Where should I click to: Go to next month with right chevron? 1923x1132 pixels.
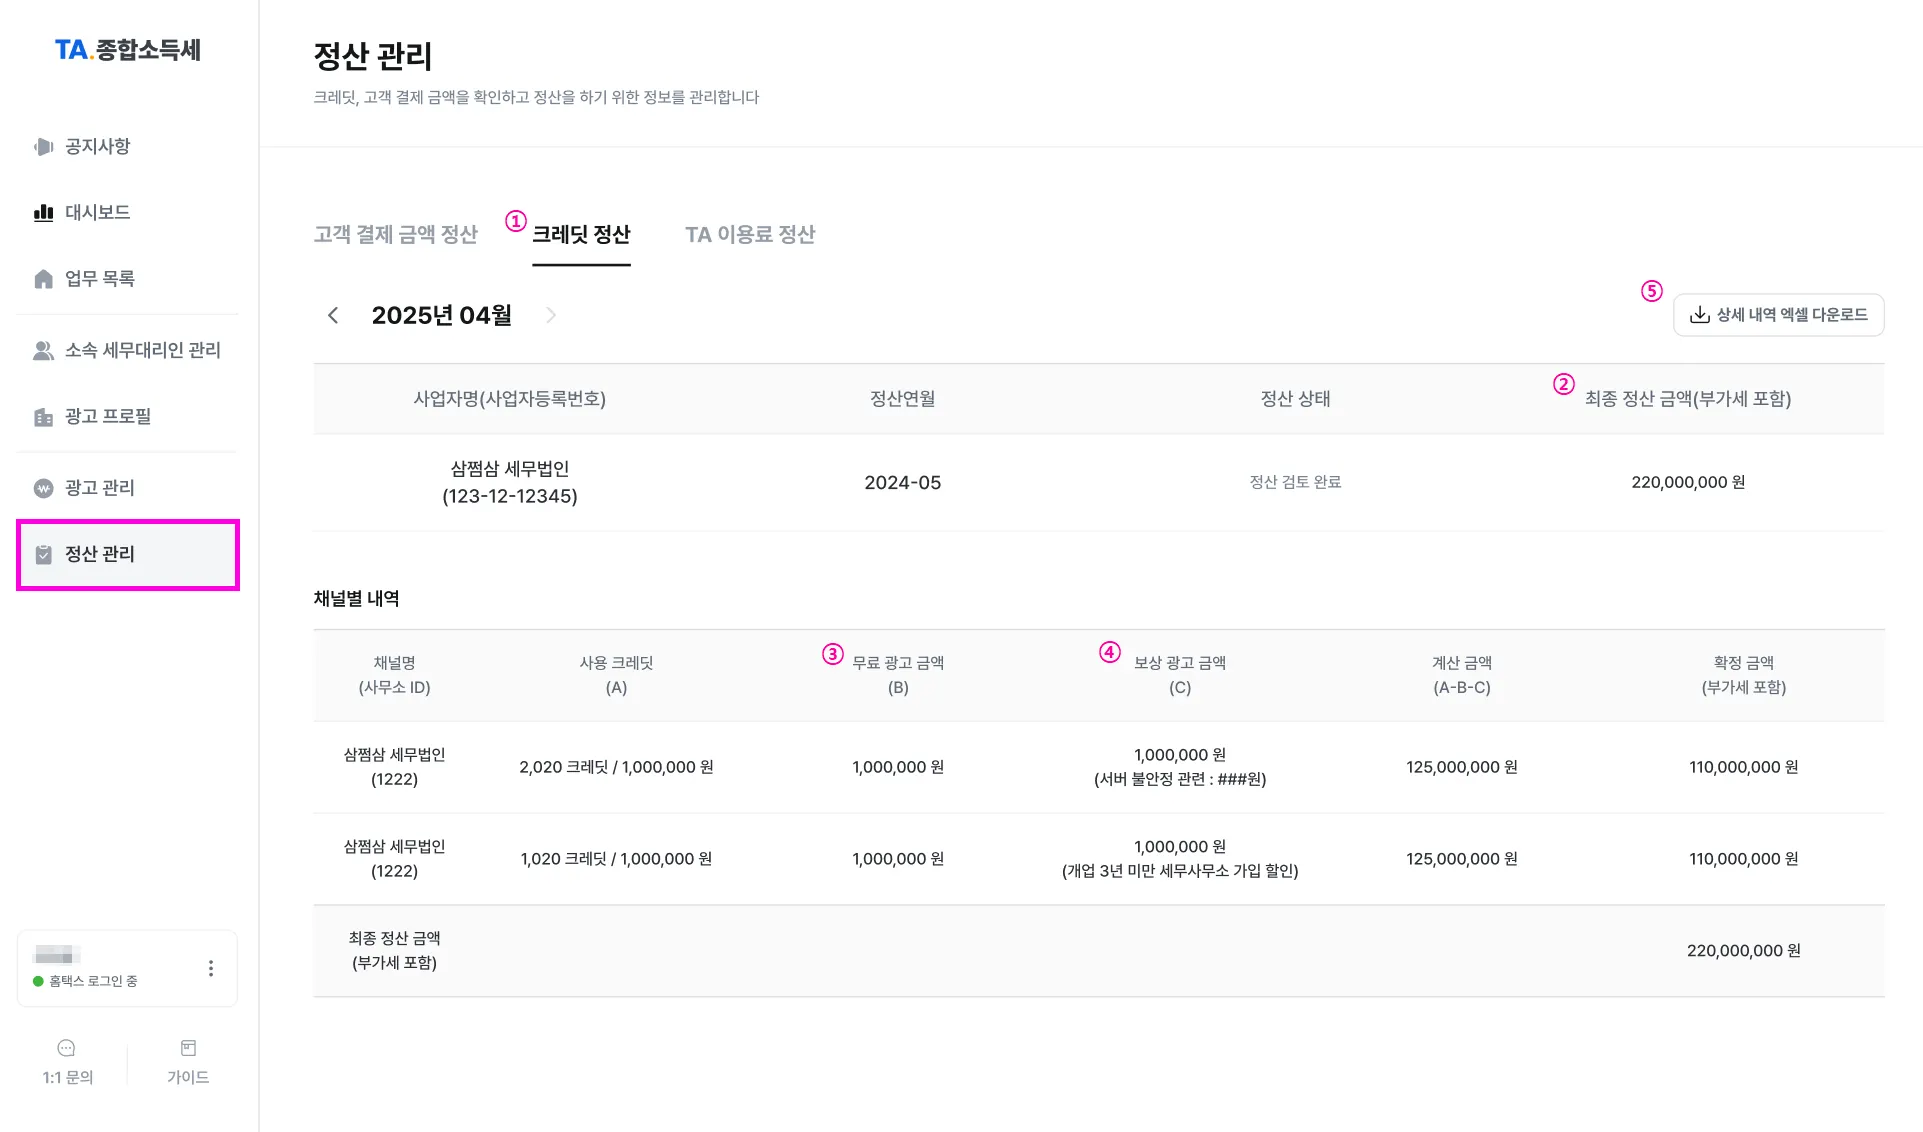pyautogui.click(x=550, y=316)
